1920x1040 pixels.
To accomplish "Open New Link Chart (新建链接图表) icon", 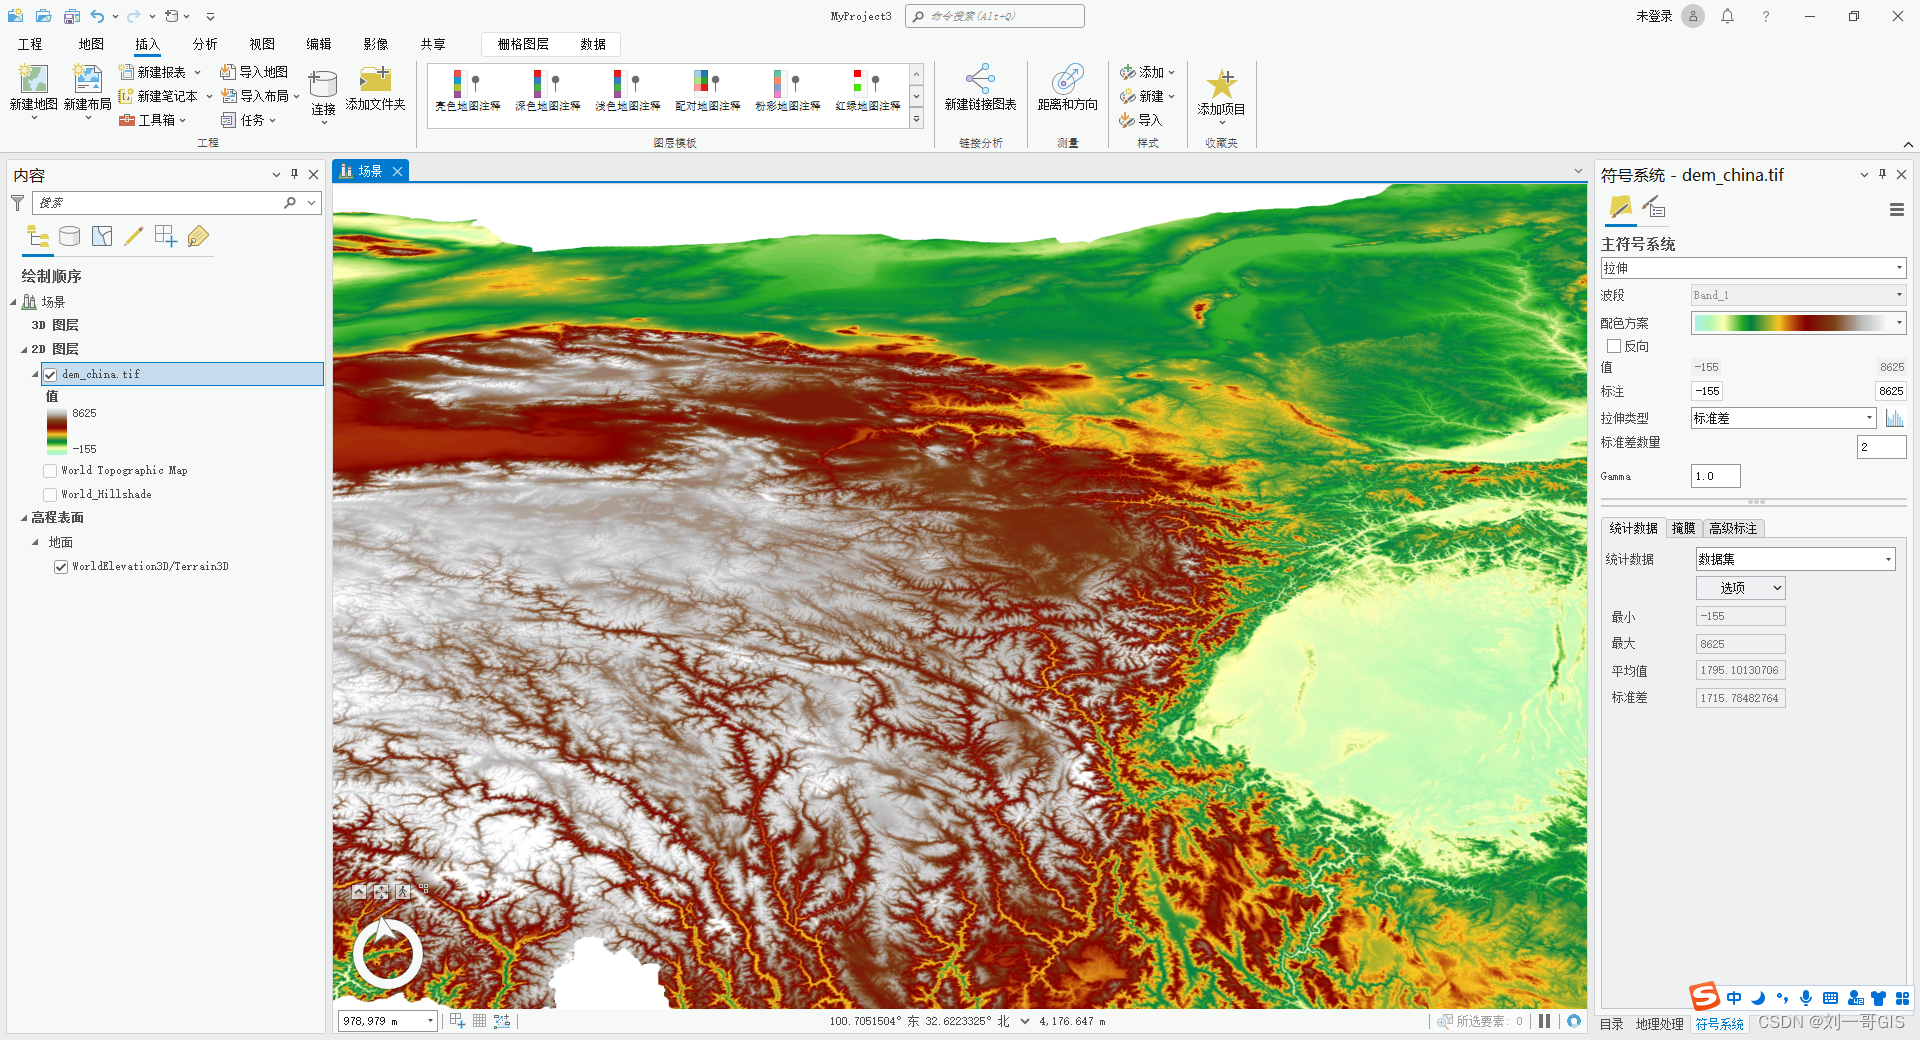I will 980,79.
